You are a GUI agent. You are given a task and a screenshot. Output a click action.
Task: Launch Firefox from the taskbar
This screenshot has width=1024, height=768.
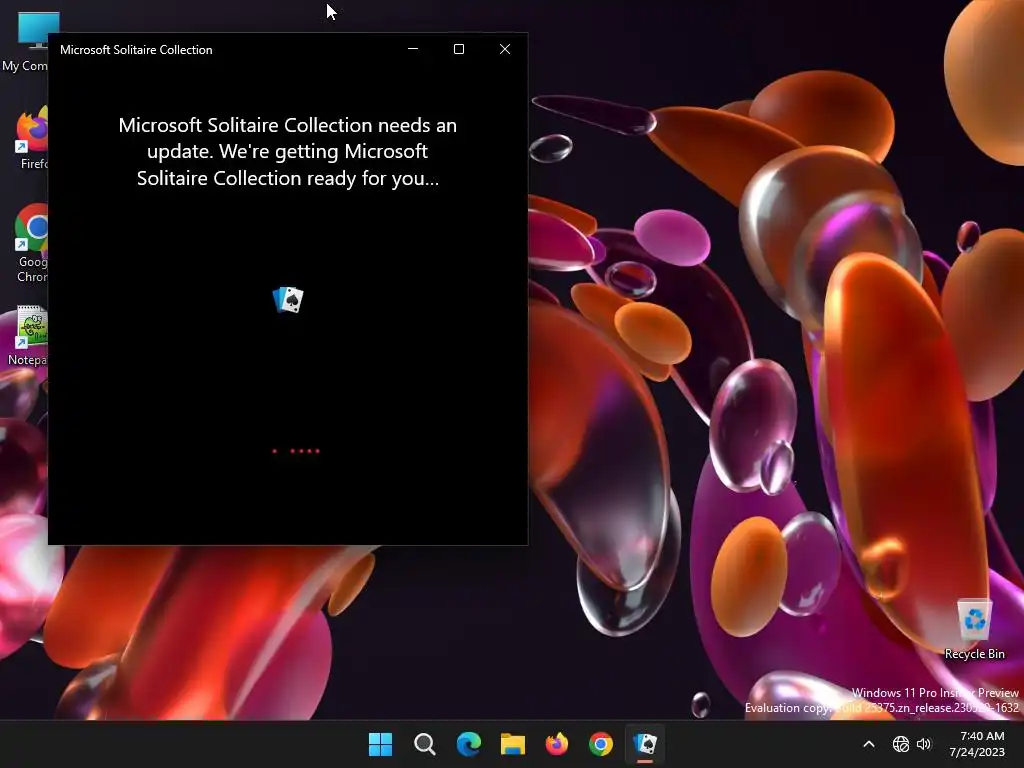pos(556,744)
